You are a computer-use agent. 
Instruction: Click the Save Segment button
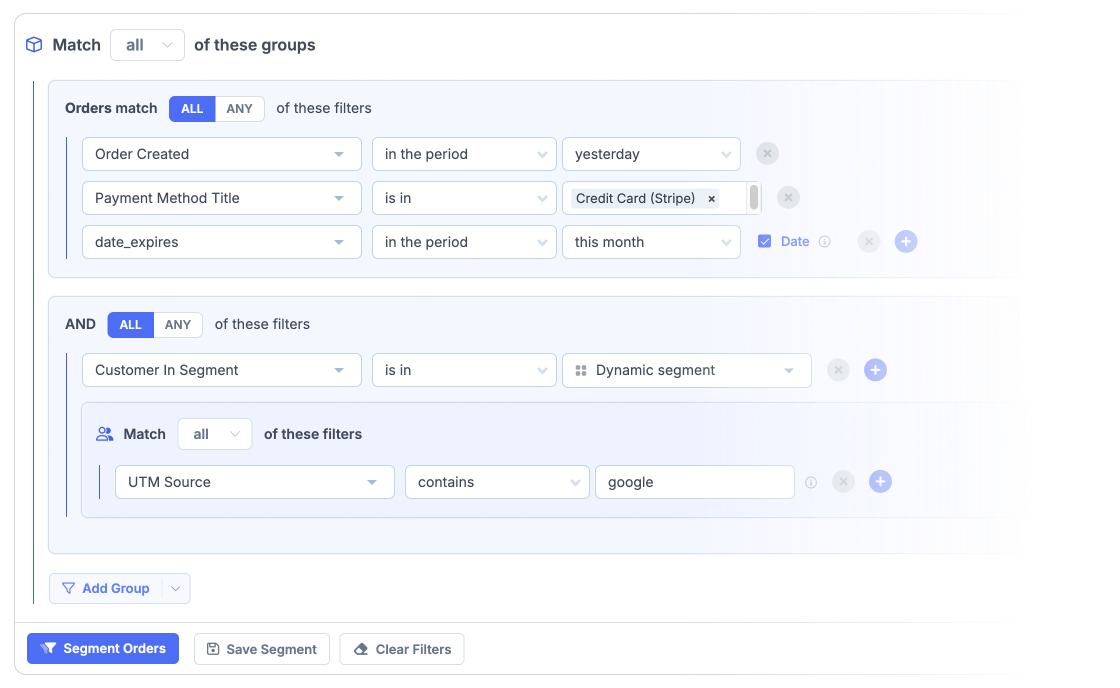261,648
